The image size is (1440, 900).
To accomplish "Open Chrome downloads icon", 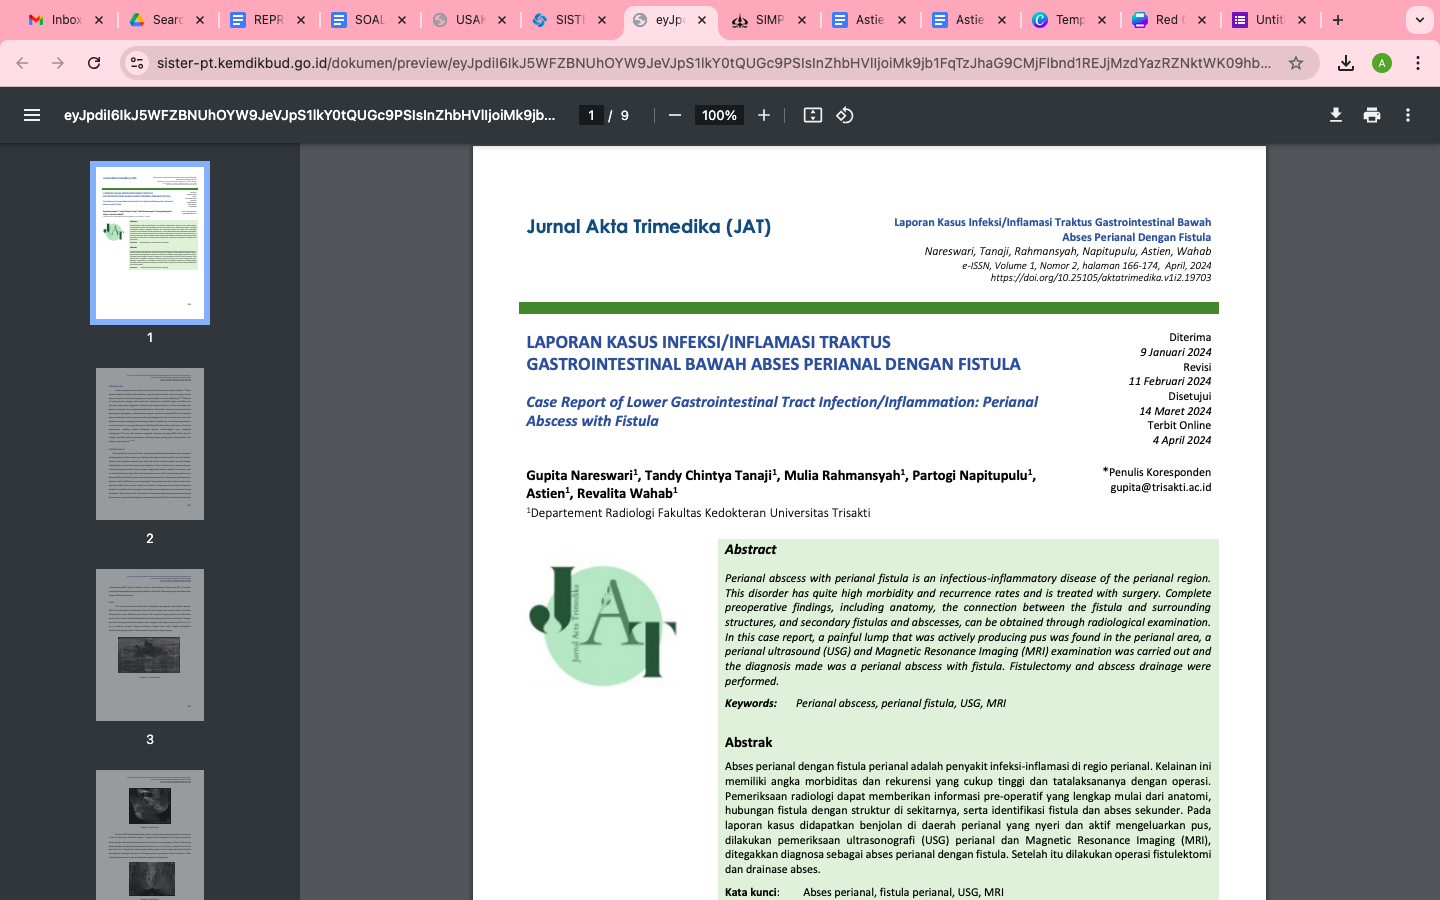I will [1346, 63].
